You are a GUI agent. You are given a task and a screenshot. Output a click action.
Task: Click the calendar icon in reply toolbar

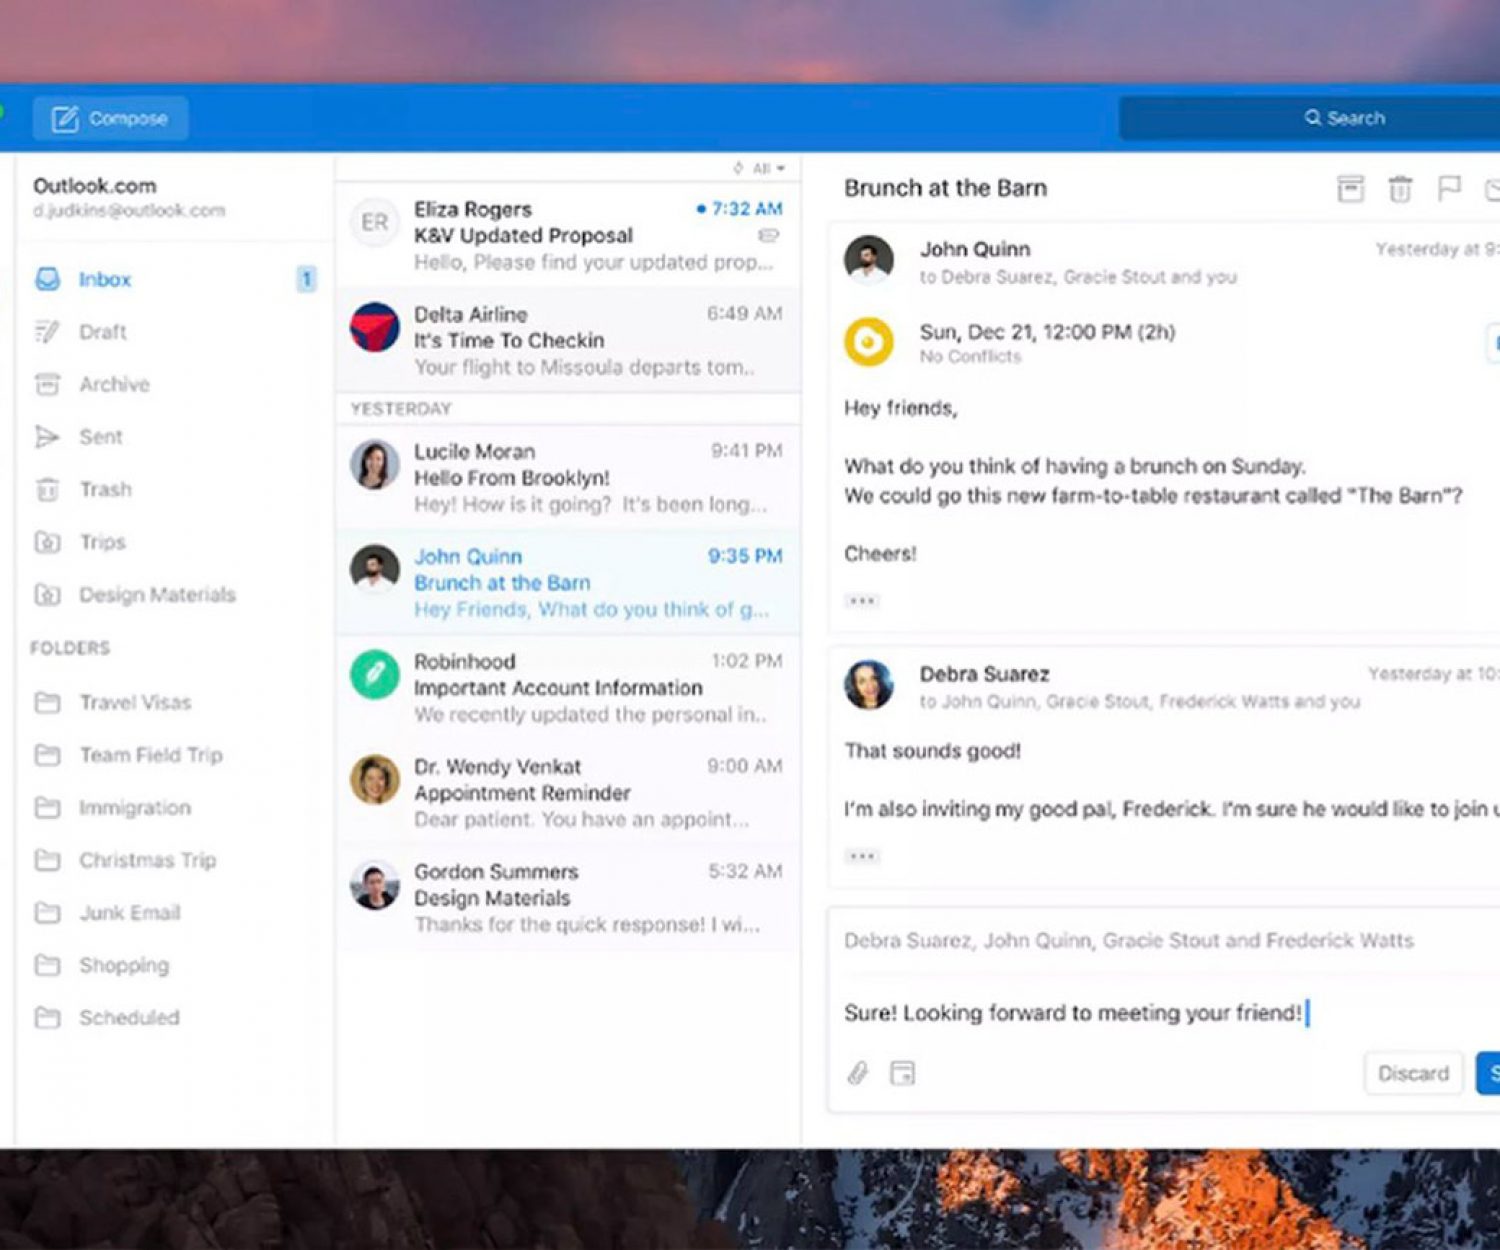[x=902, y=1073]
